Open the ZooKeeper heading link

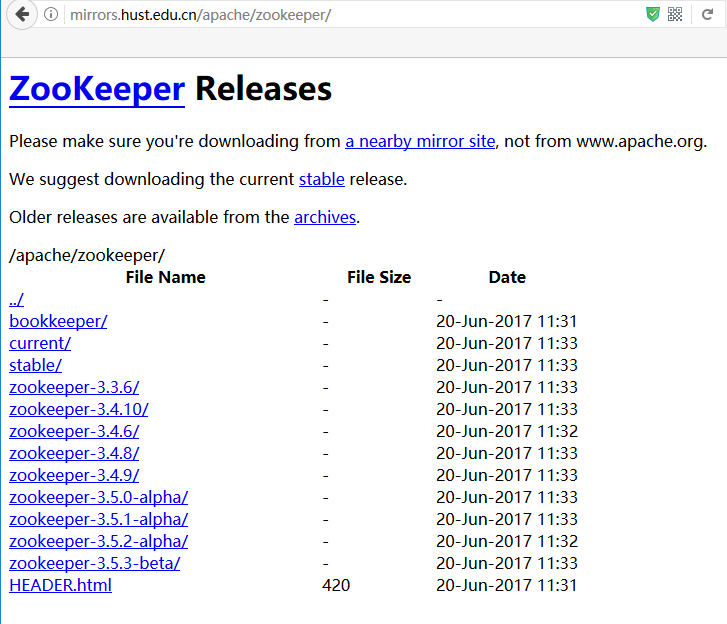point(97,89)
